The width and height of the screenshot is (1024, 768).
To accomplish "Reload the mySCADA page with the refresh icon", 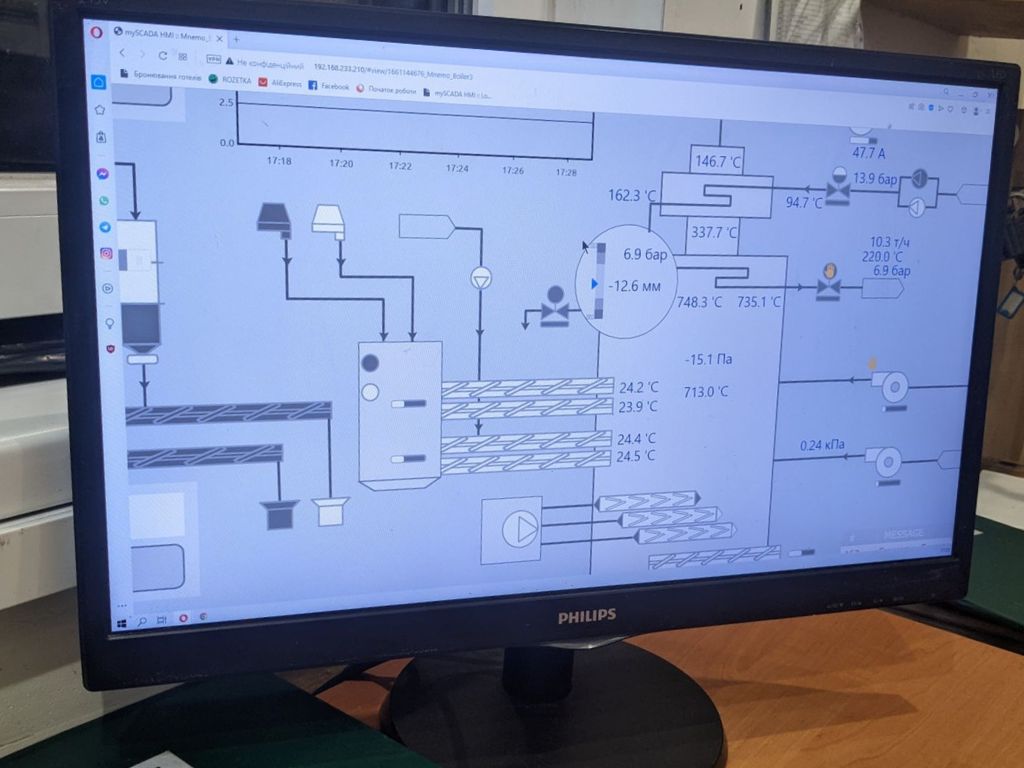I will tap(161, 57).
